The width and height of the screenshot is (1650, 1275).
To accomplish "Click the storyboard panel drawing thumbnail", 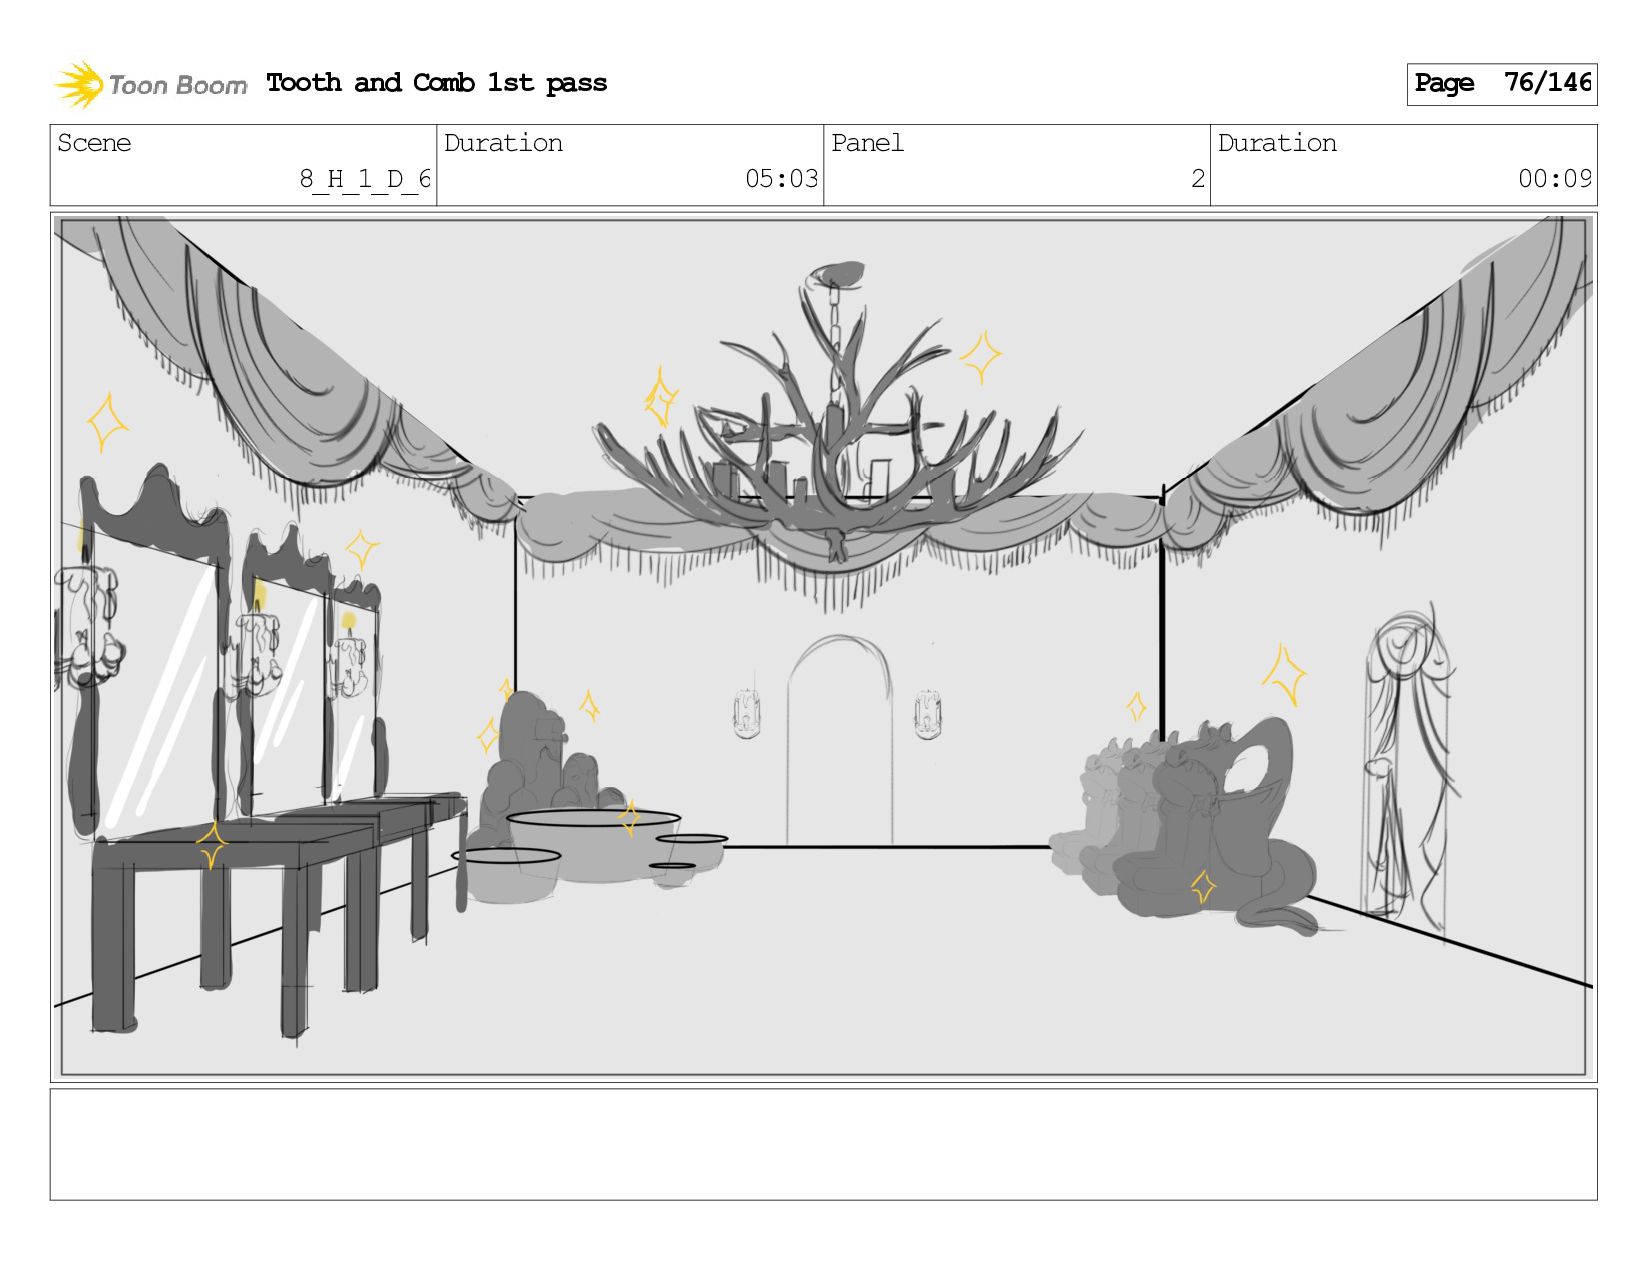I will point(823,647).
